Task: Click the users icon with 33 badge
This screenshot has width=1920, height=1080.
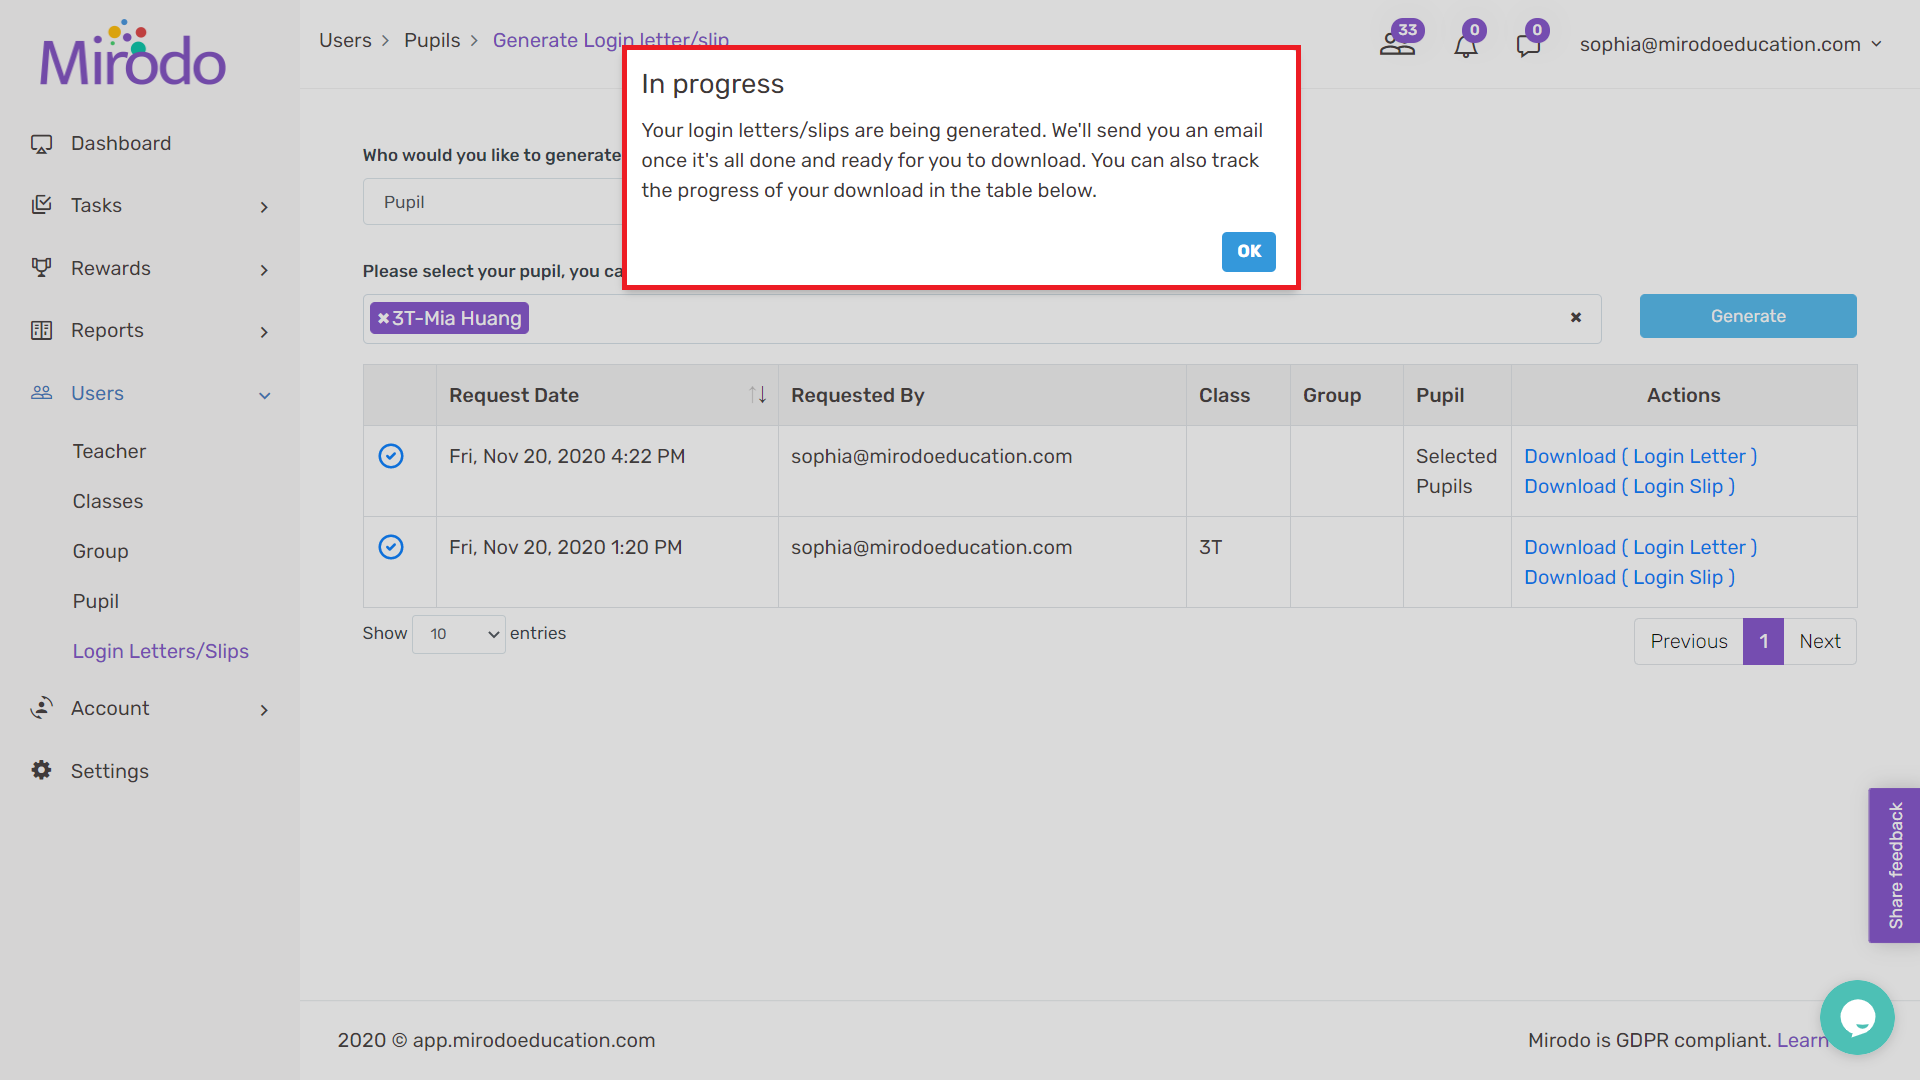Action: (1398, 43)
